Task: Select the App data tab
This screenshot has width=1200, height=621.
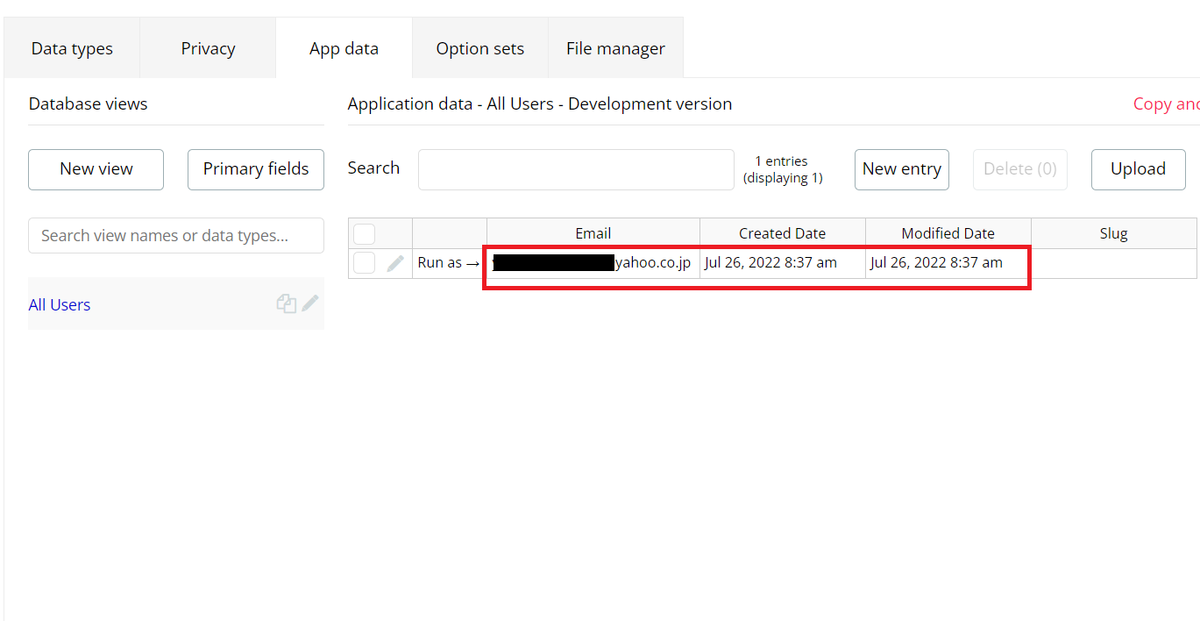Action: (344, 48)
